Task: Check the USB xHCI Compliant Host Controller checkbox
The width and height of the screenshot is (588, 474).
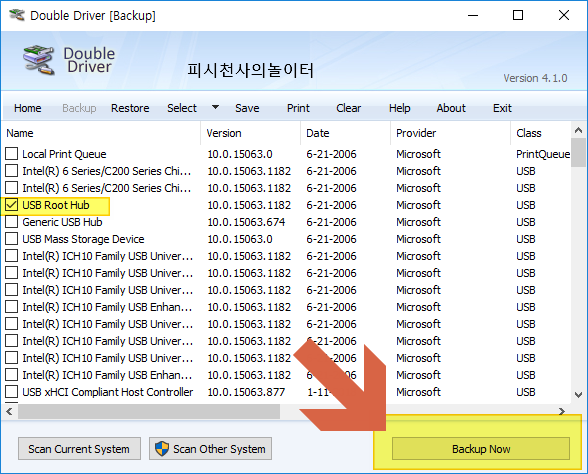Action: tap(12, 392)
